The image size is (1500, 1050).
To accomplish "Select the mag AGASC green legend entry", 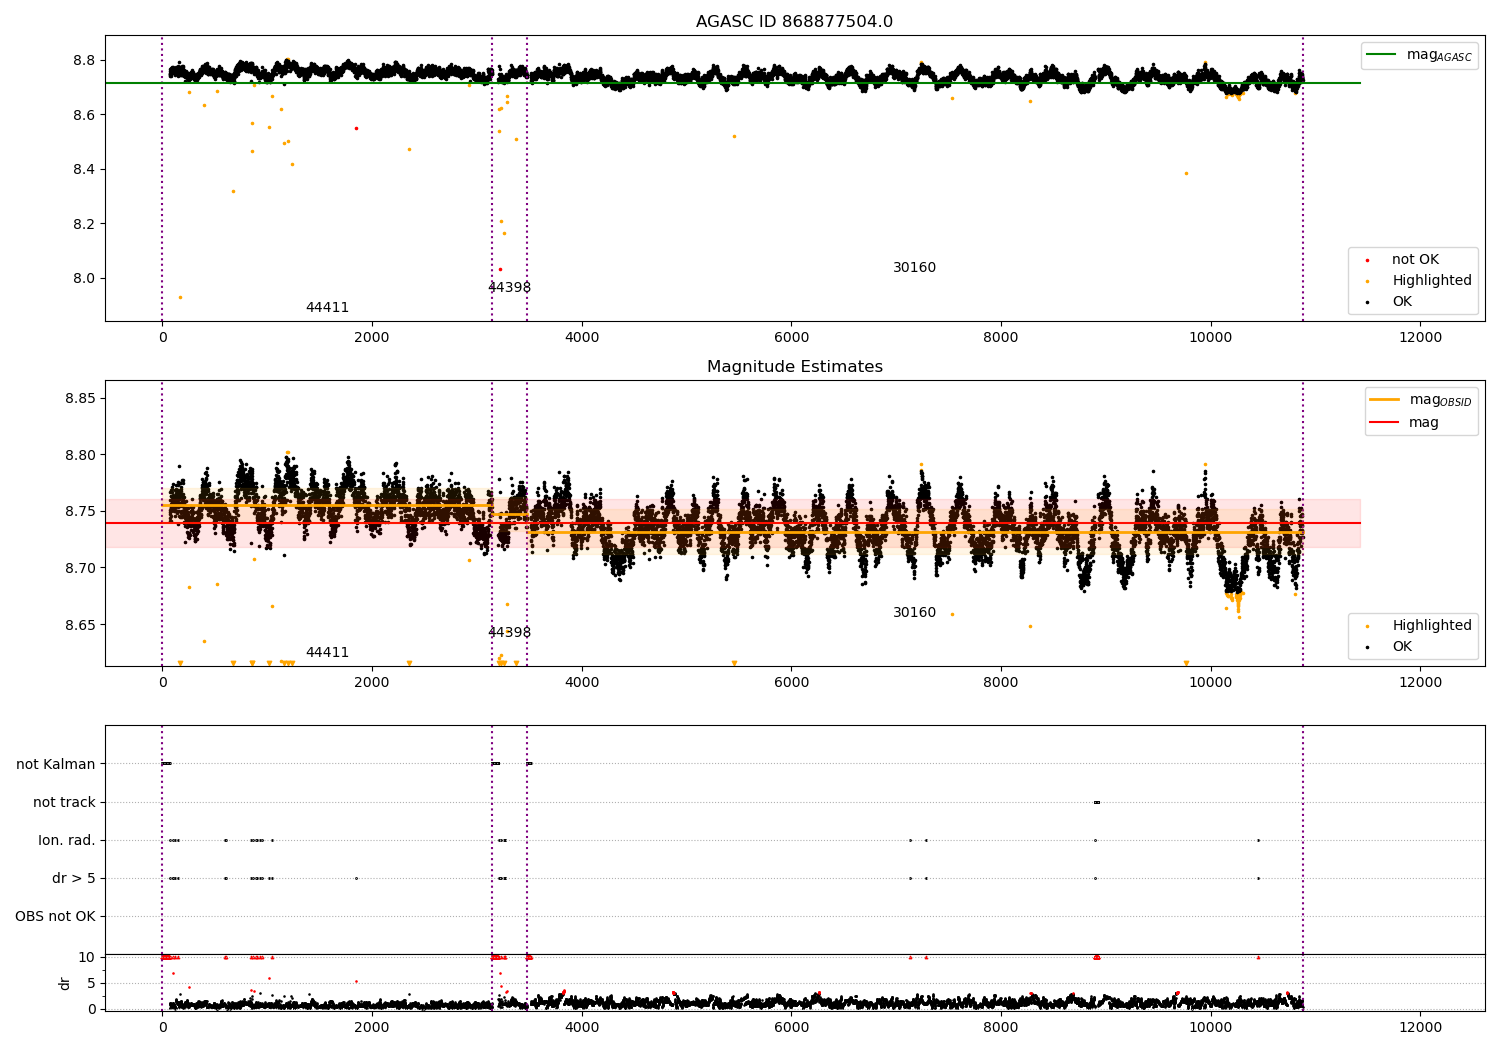I will 1419,55.
